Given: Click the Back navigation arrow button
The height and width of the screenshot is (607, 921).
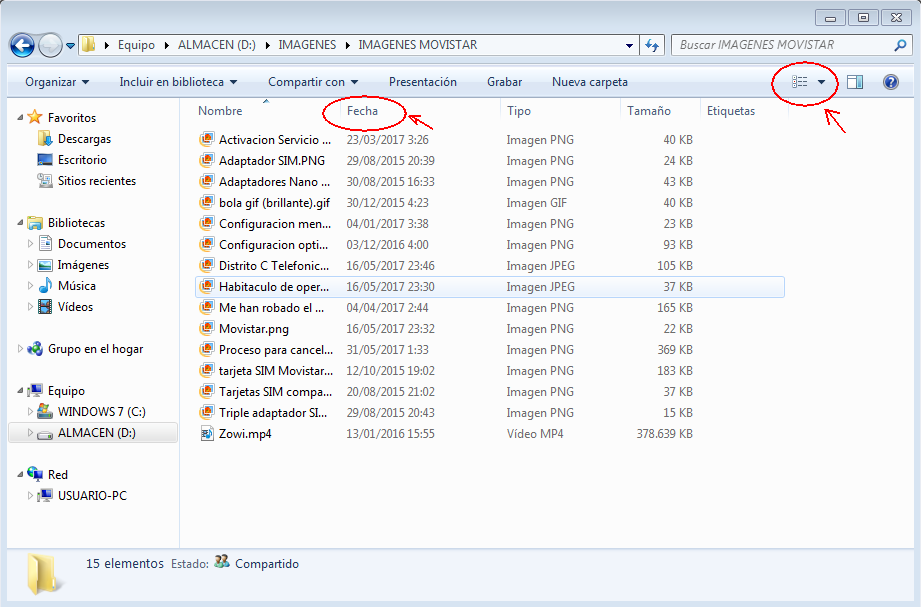Looking at the screenshot, I should tap(22, 45).
